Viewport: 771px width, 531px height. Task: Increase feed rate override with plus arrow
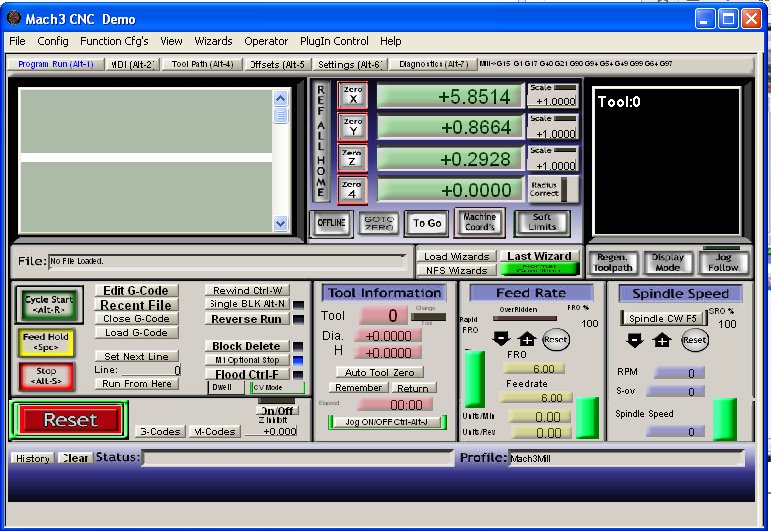pos(527,339)
